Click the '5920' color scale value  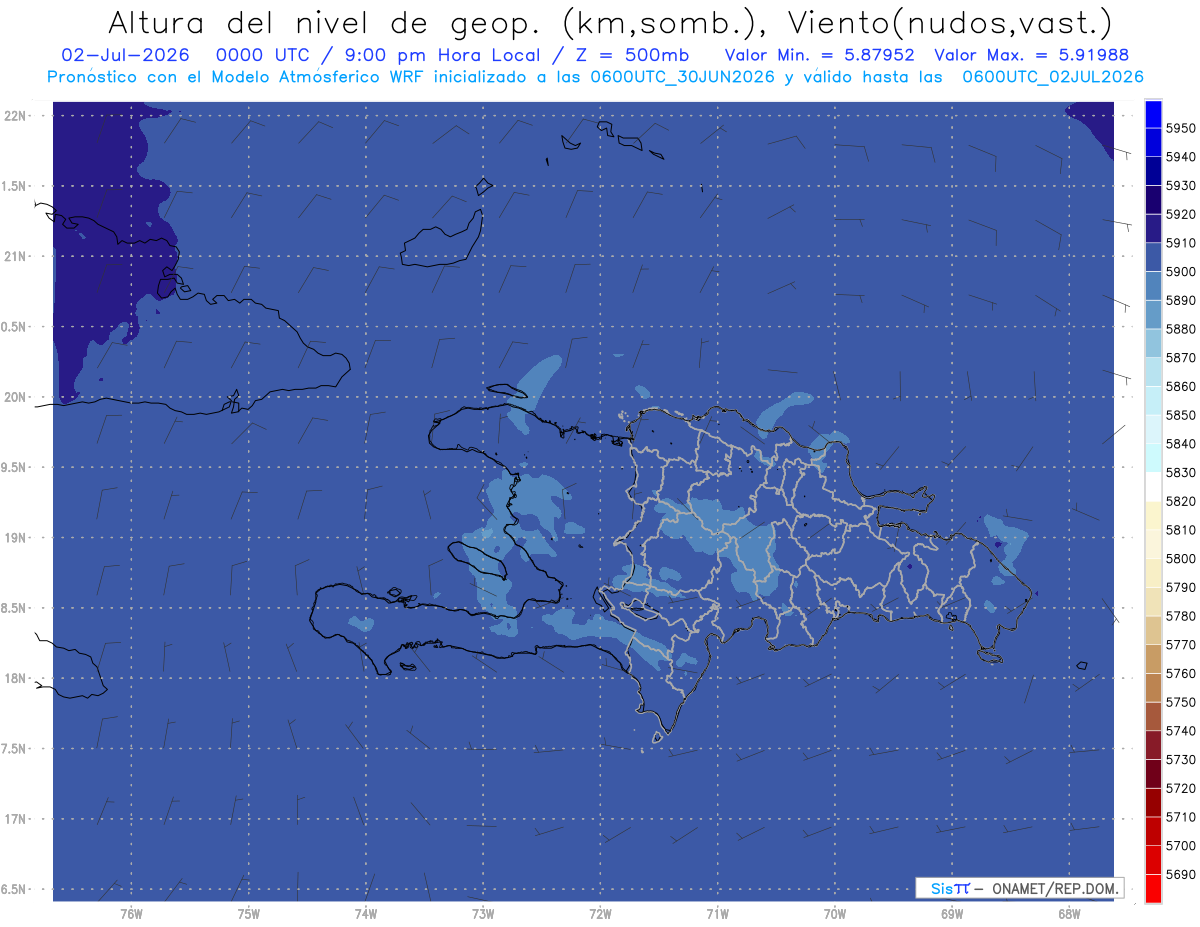(x=1181, y=214)
